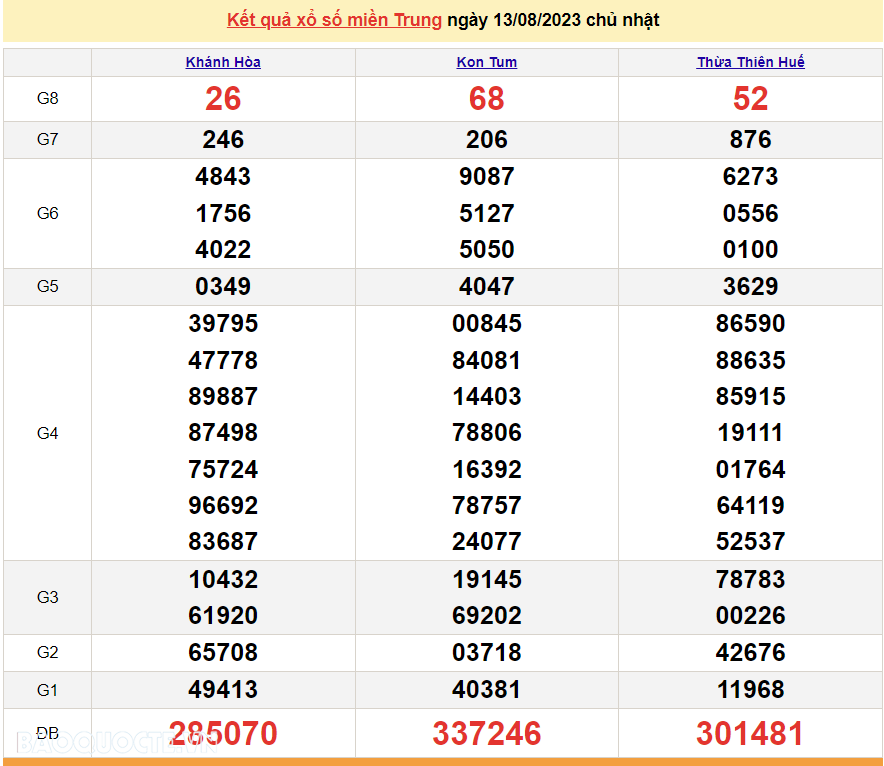Screen dimensions: 884x766
Task: Open the Khánh Hòa province link
Action: click(x=223, y=62)
